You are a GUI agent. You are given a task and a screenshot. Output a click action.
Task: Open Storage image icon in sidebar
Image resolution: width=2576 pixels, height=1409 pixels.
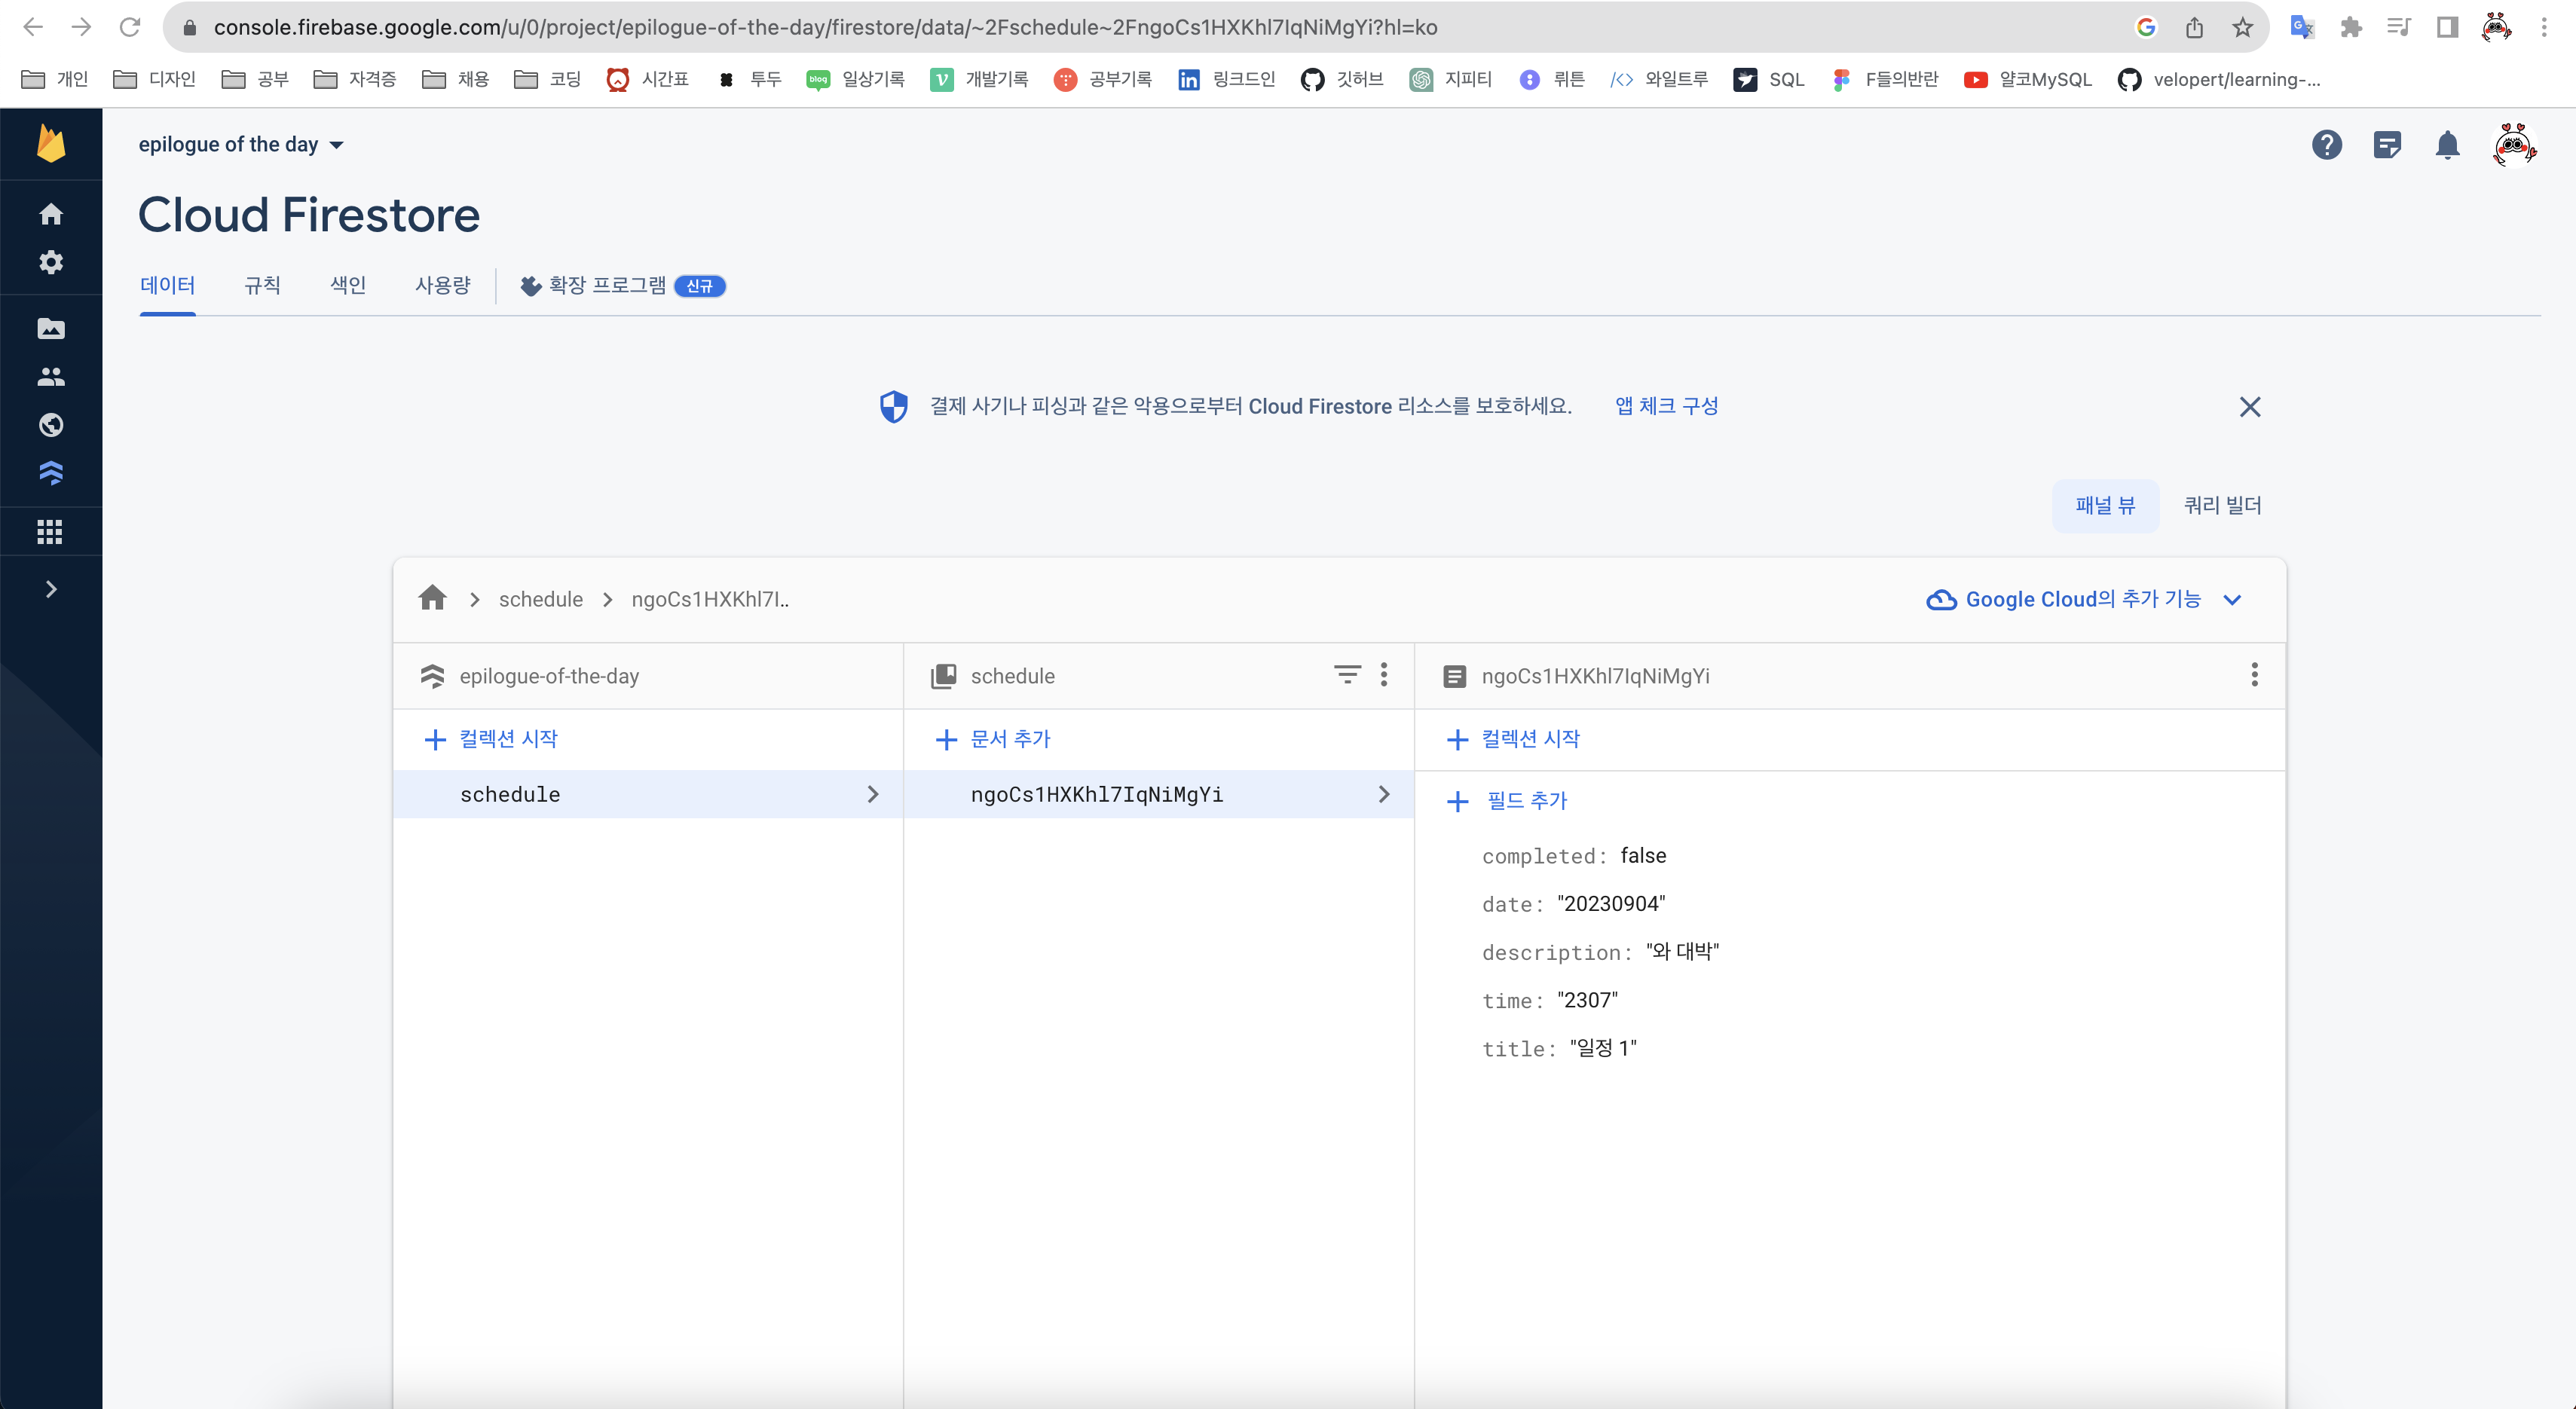coord(51,329)
